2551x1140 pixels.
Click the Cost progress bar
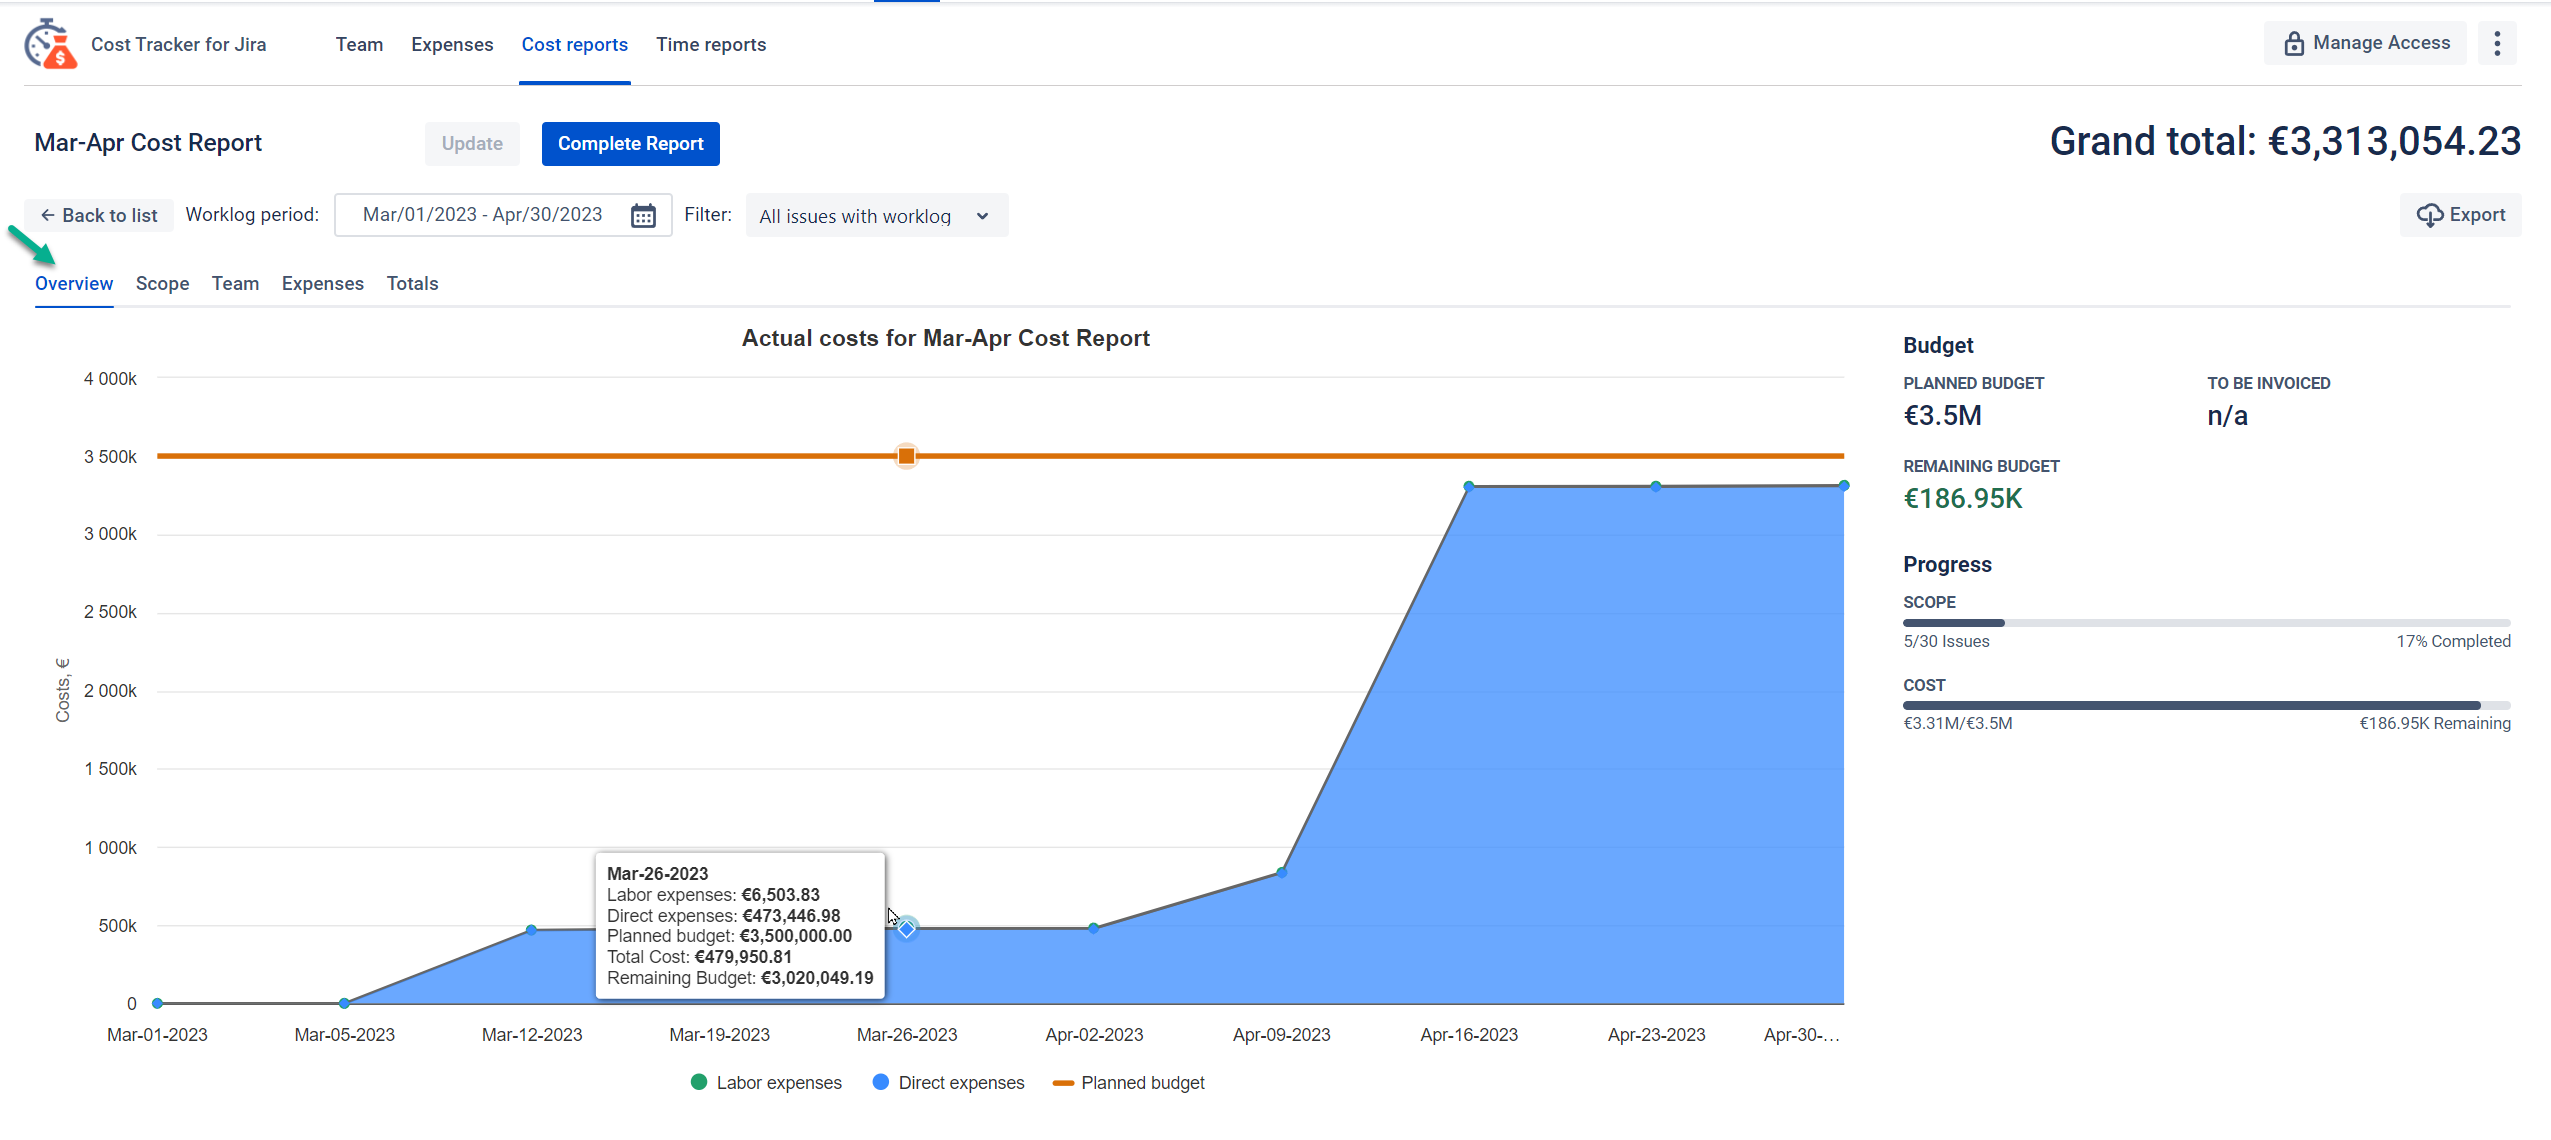click(2205, 705)
